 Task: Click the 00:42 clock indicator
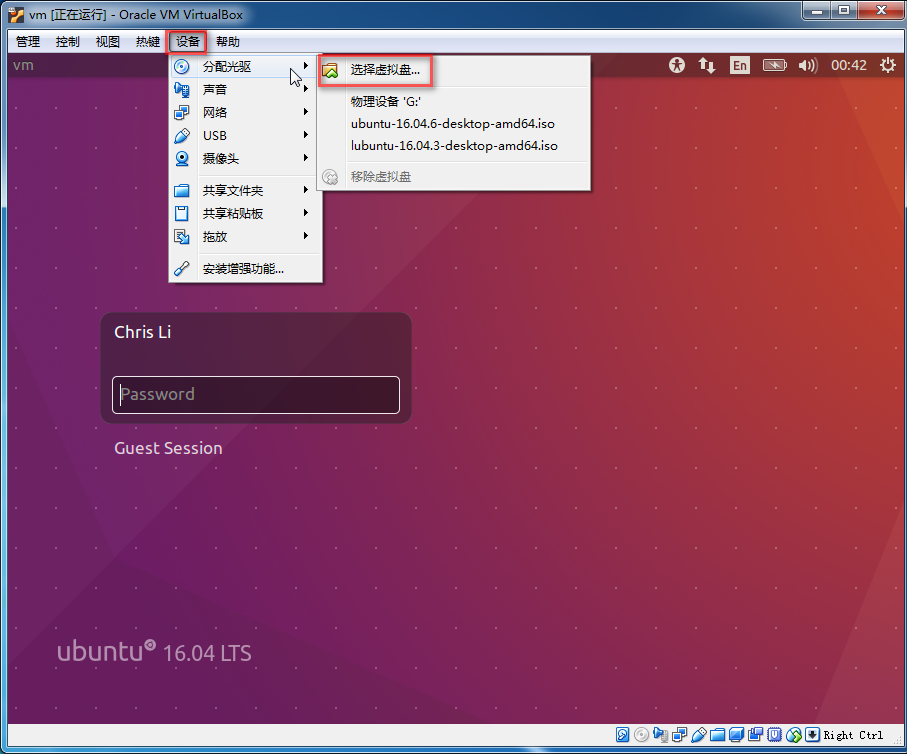pyautogui.click(x=849, y=65)
